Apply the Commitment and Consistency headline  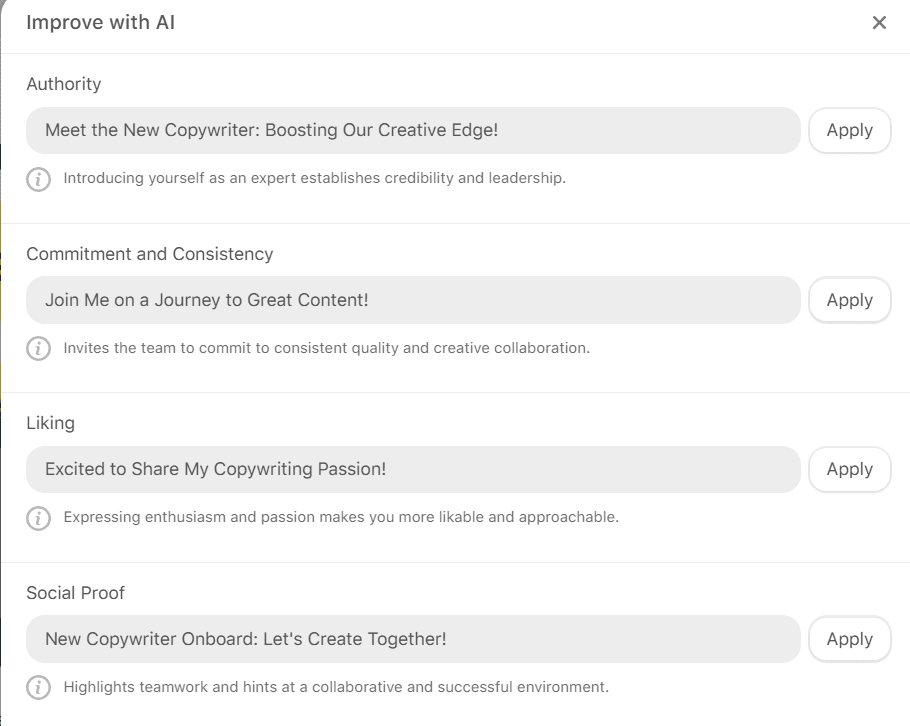coord(849,299)
